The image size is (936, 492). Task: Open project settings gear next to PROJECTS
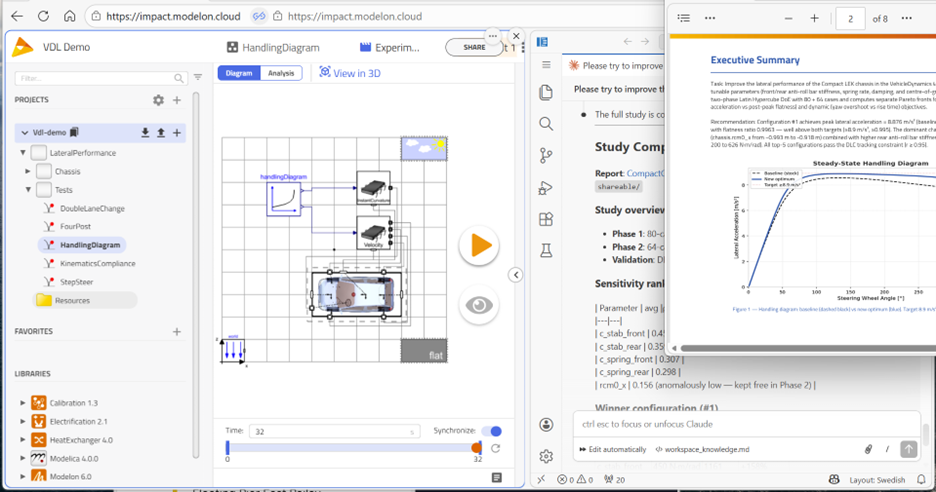coord(158,100)
